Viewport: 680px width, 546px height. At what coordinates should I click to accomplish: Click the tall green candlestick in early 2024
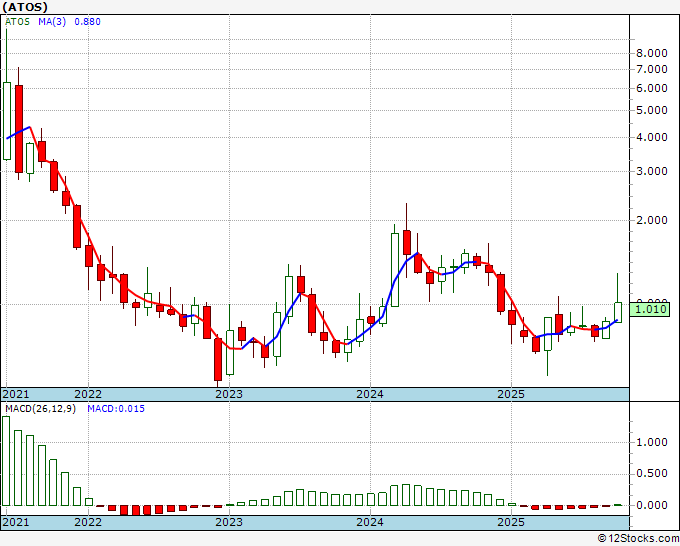coord(395,270)
